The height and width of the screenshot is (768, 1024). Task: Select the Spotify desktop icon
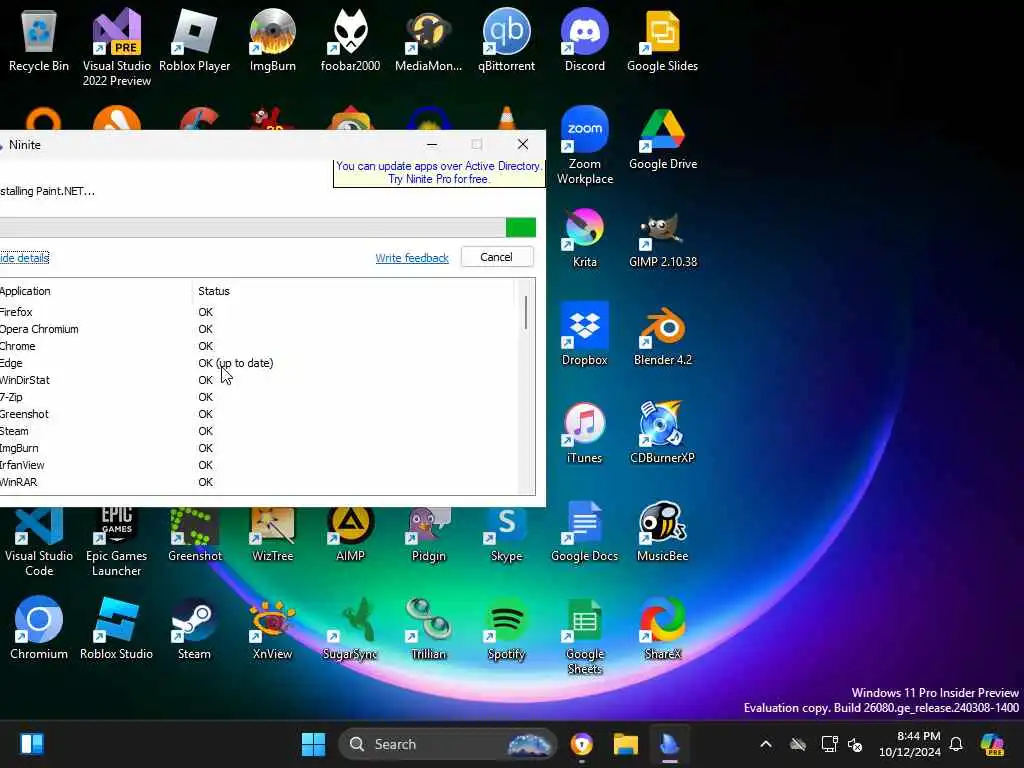point(506,628)
